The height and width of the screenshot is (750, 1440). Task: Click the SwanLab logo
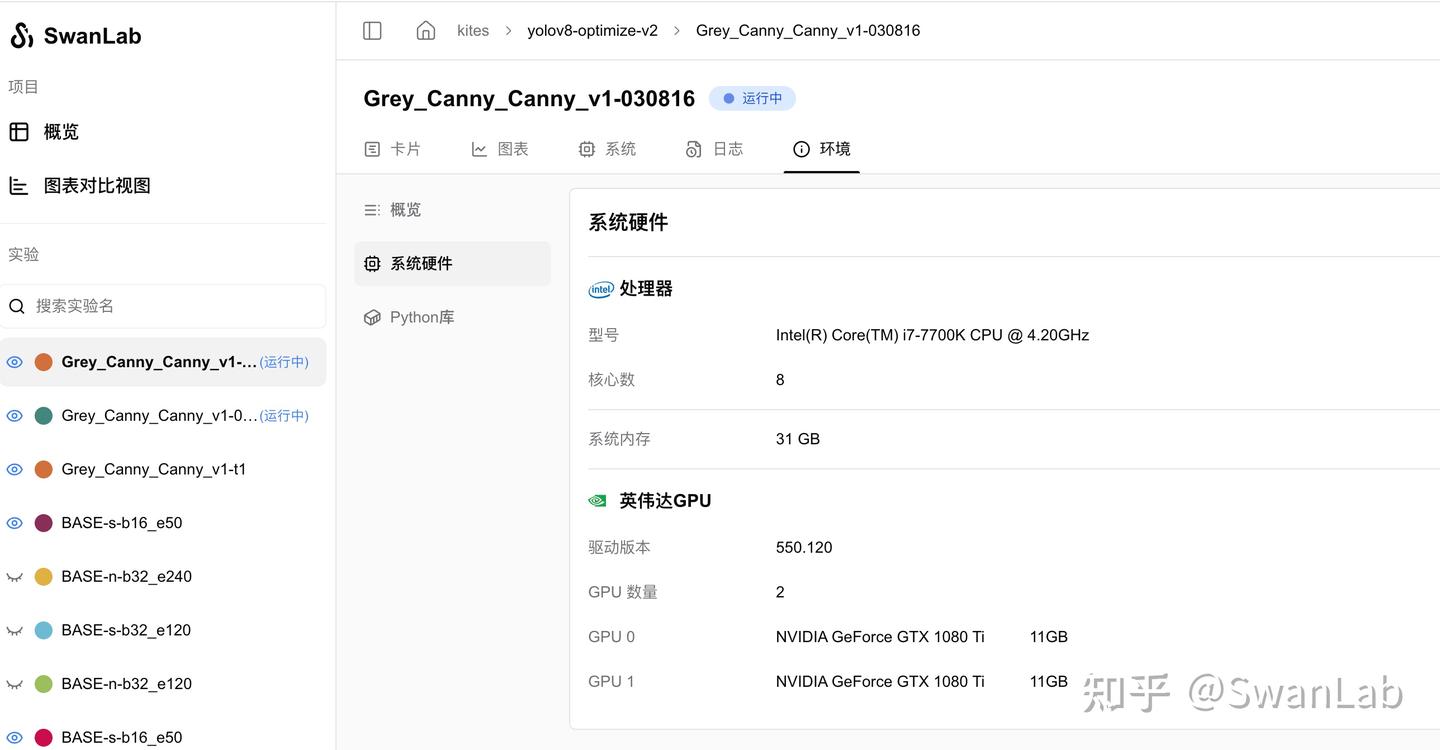click(x=75, y=36)
